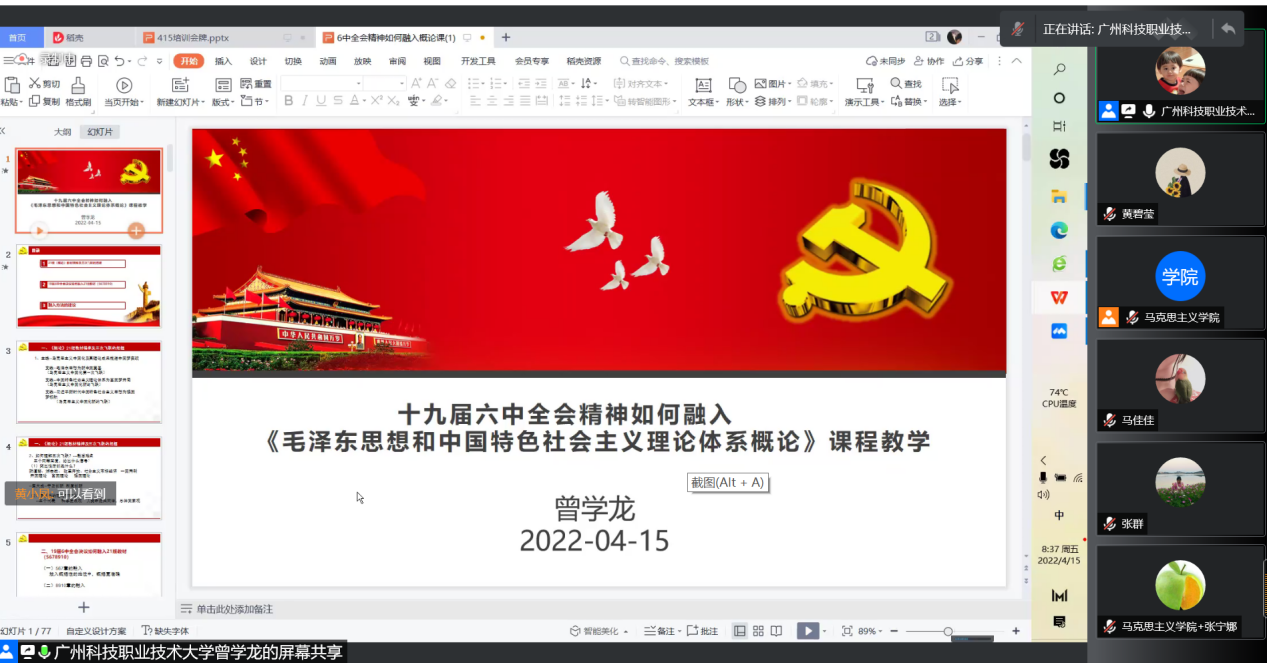The image size is (1267, 663).
Task: Switch to Slide Sorter view icon
Action: coord(758,631)
